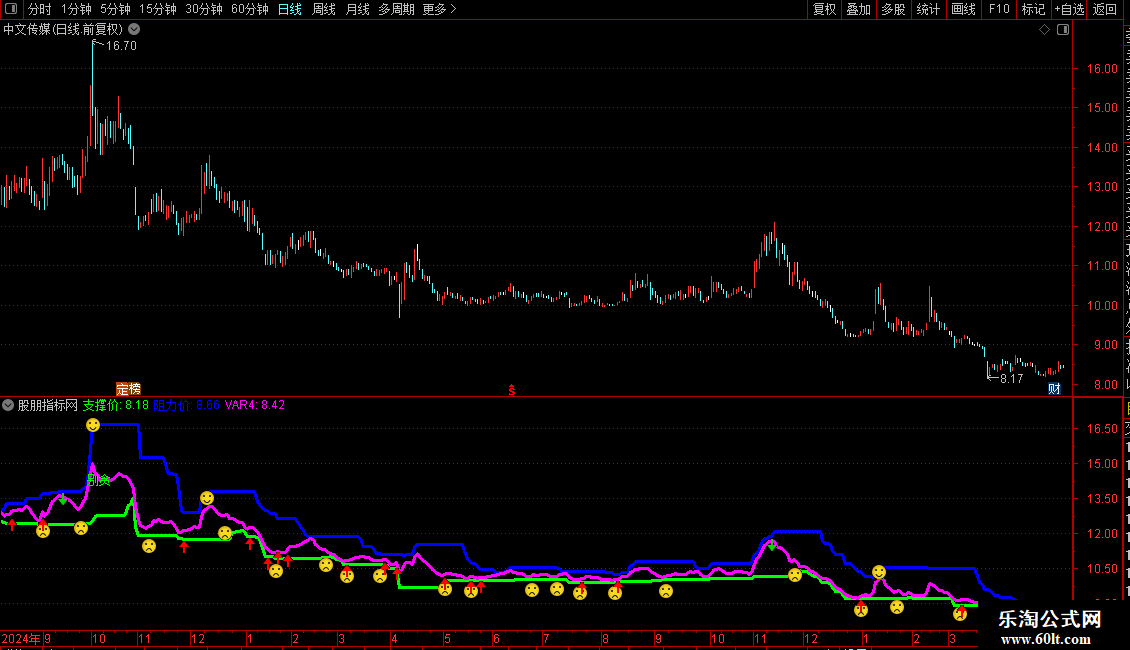Click the 8.17 low price label

click(x=1011, y=379)
